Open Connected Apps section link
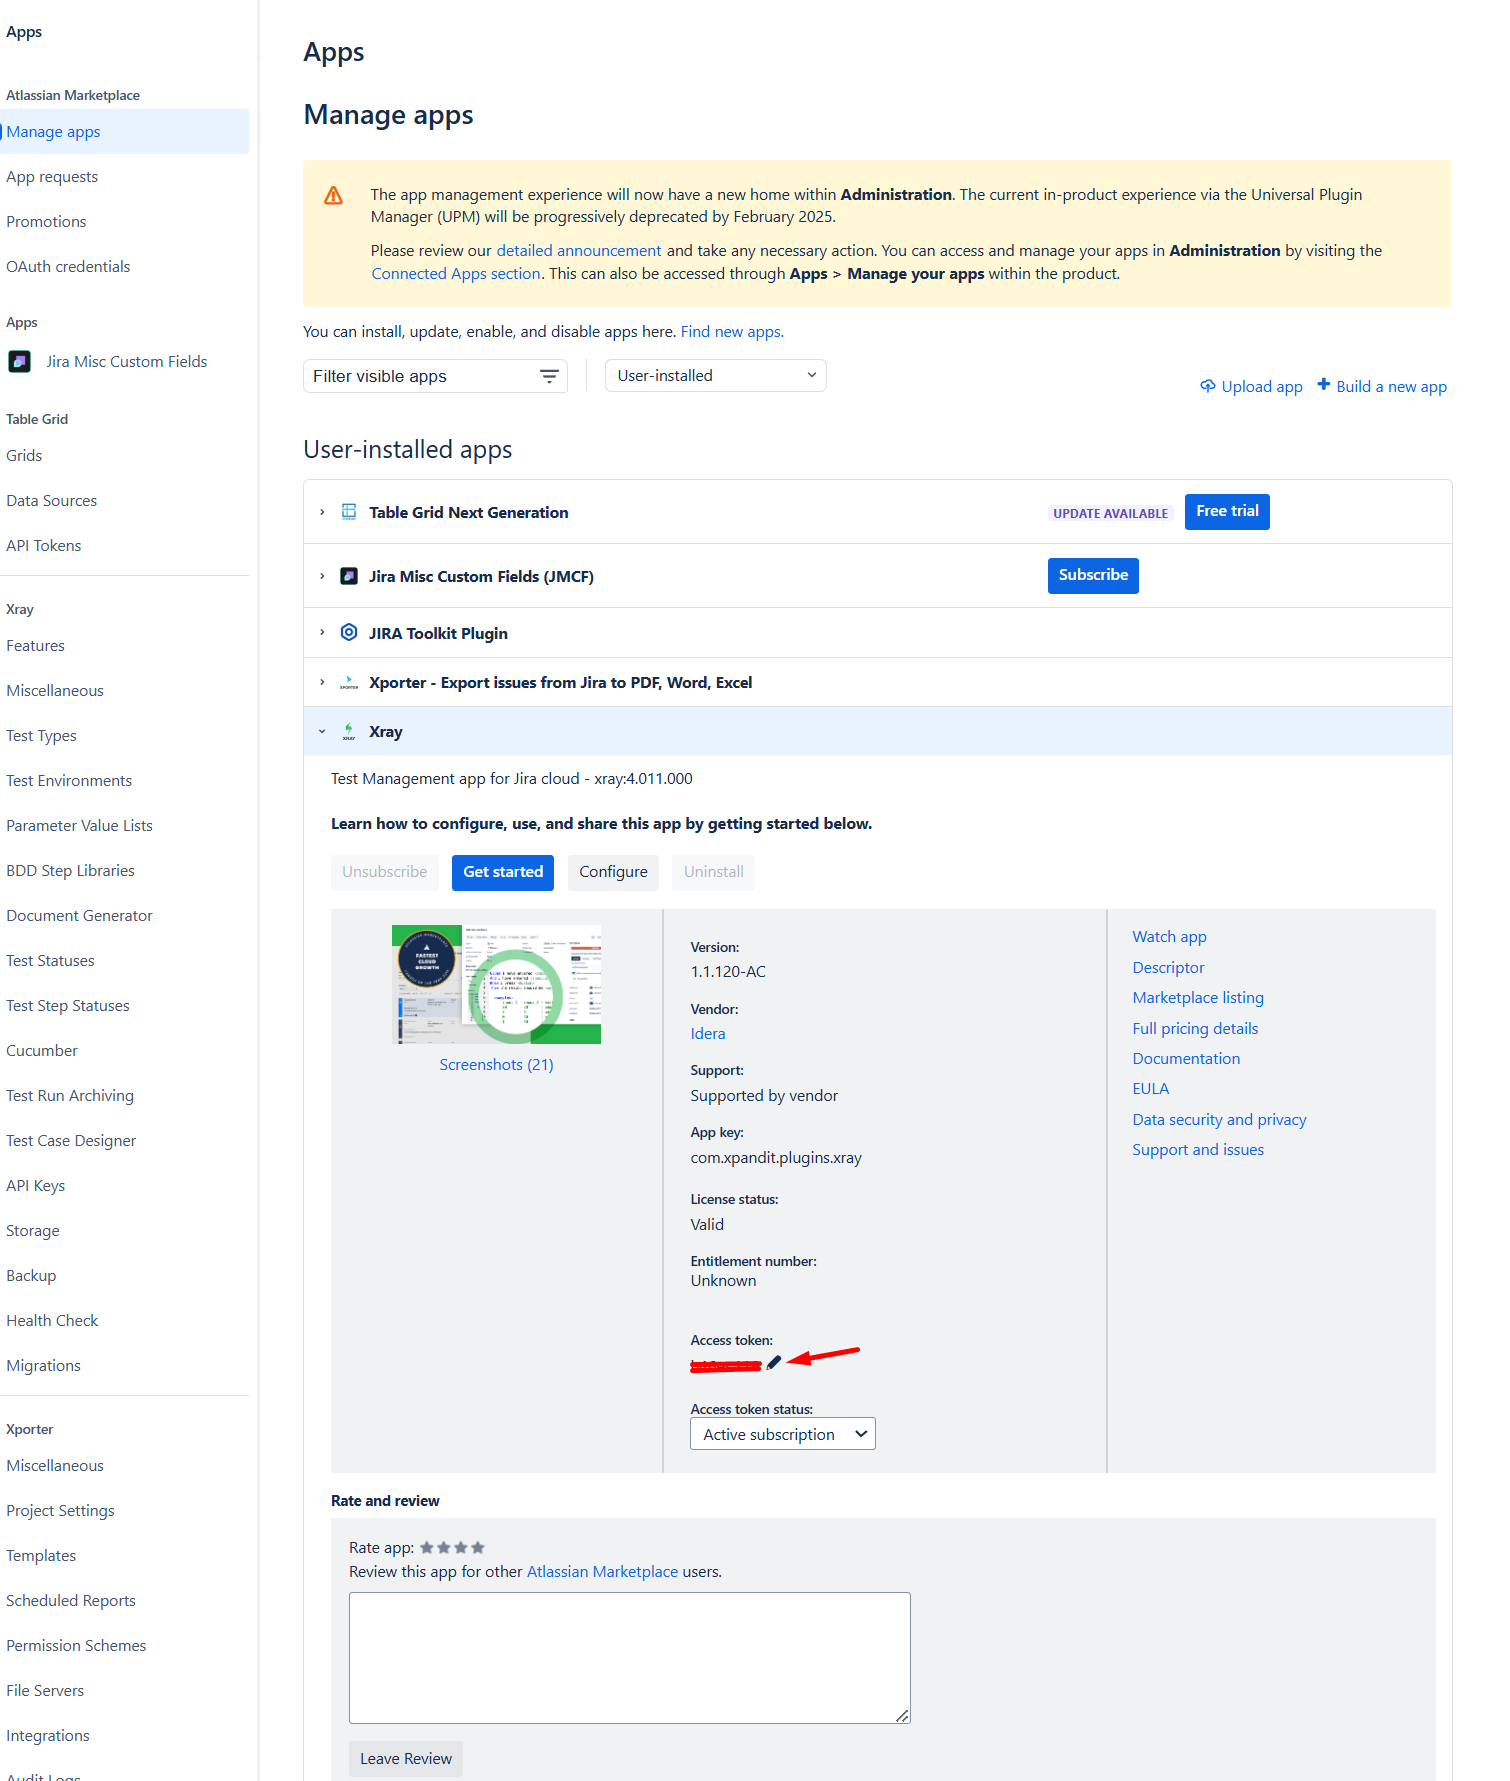This screenshot has width=1510, height=1781. [456, 273]
